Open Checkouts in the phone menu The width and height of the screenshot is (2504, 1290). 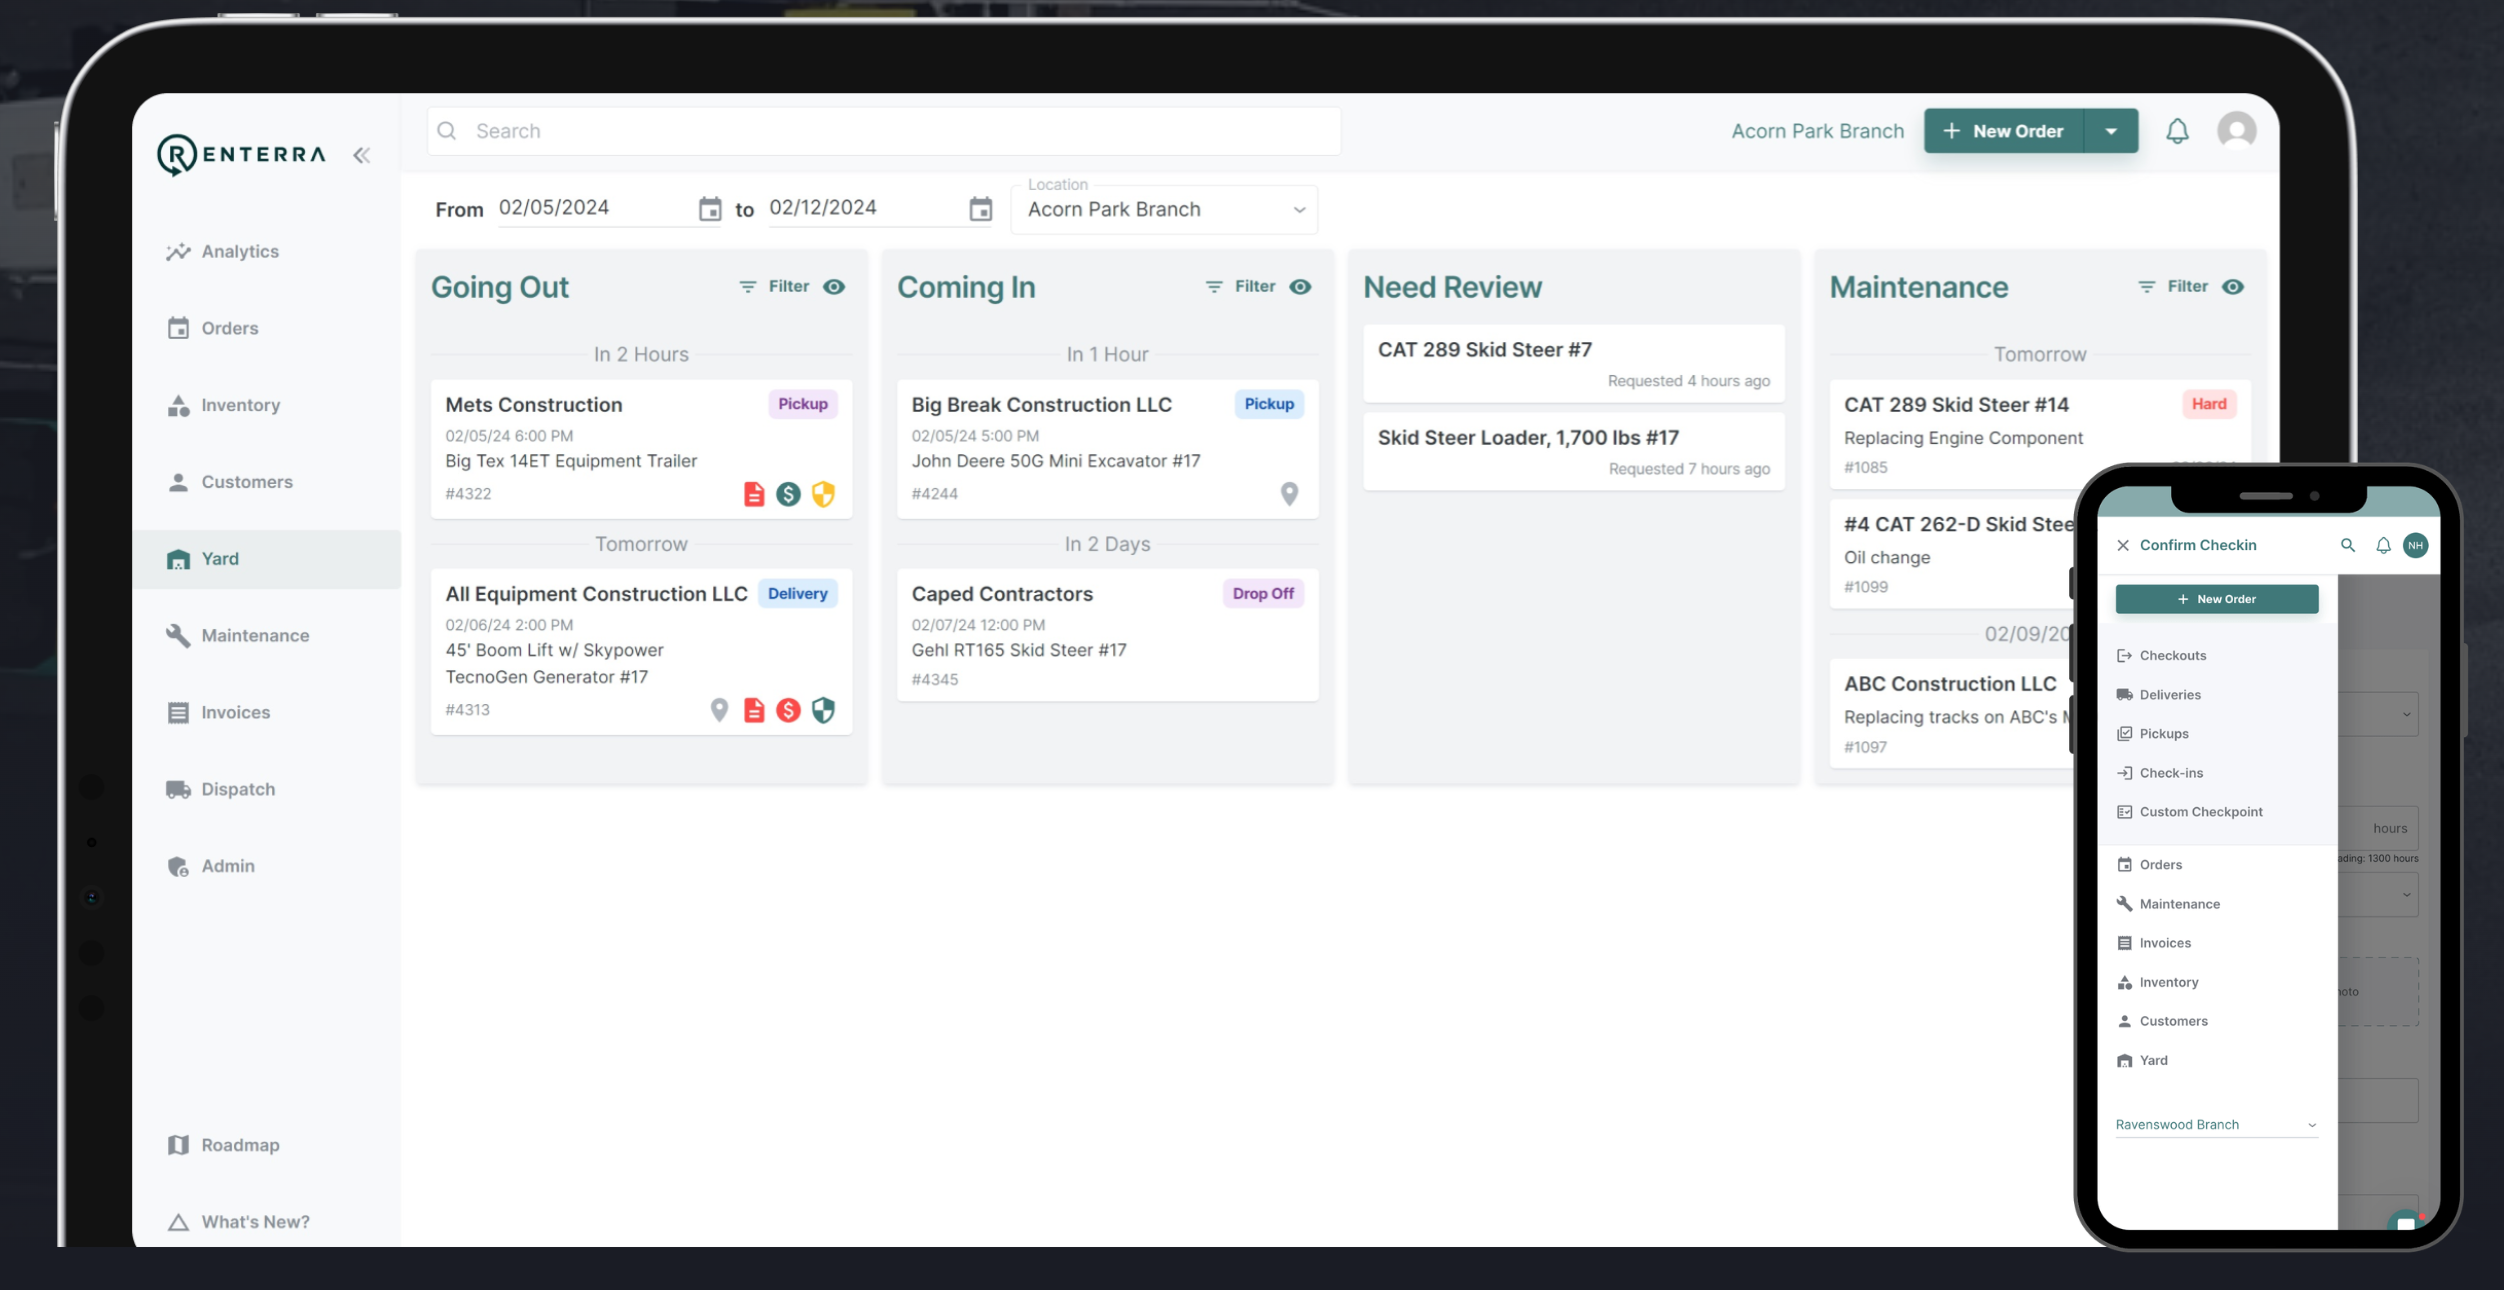(2216, 656)
